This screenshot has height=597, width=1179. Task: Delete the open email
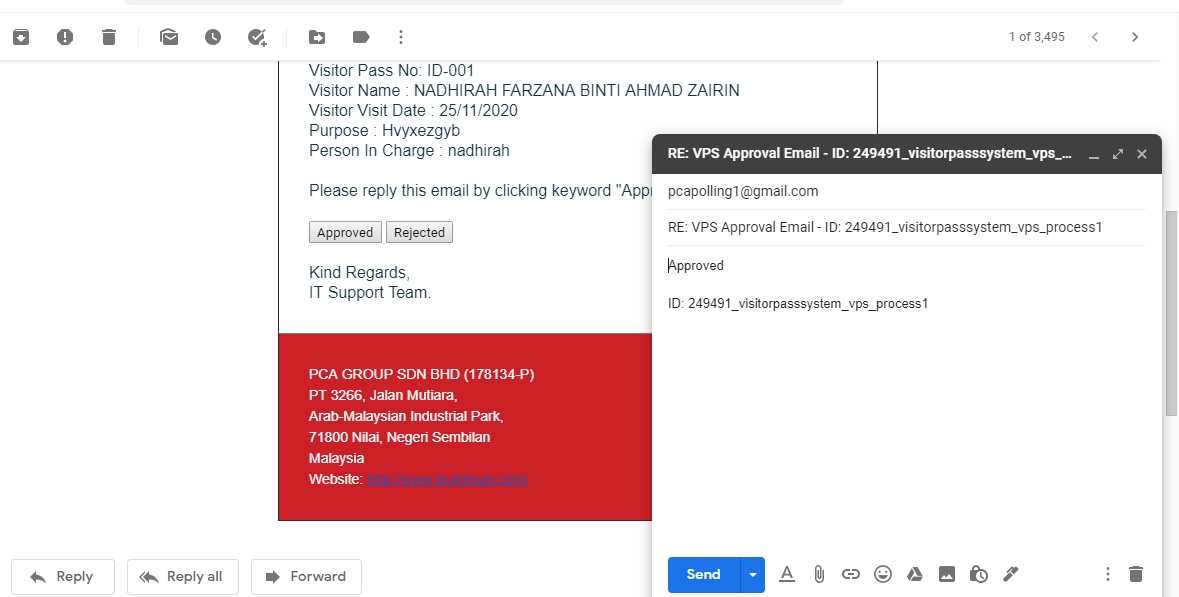(x=109, y=37)
